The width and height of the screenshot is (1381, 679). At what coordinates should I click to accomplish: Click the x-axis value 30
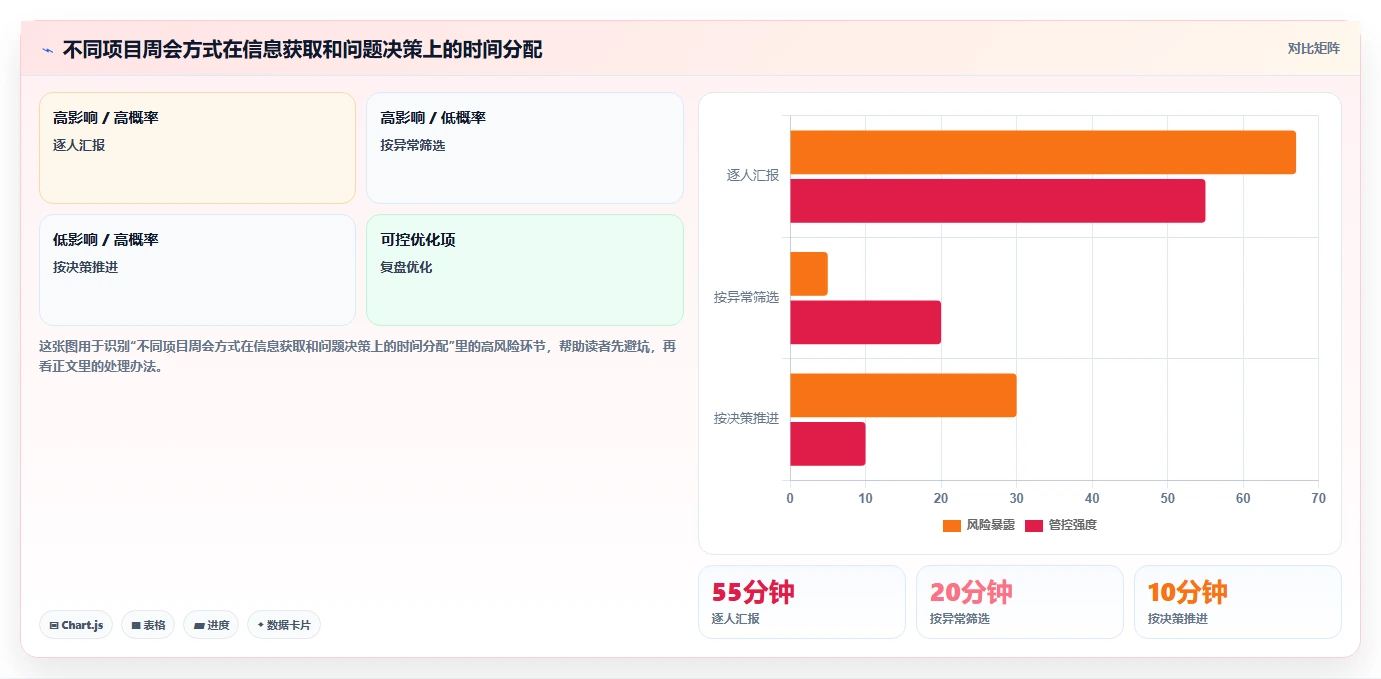pyautogui.click(x=1016, y=498)
